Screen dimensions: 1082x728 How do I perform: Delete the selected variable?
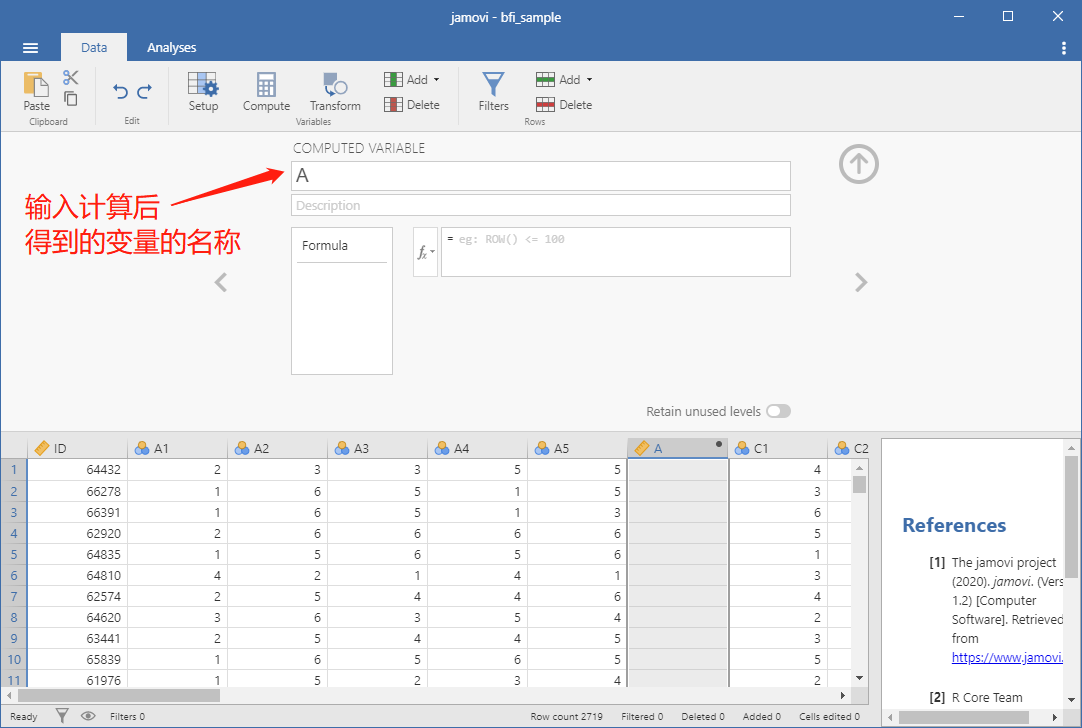(x=412, y=105)
